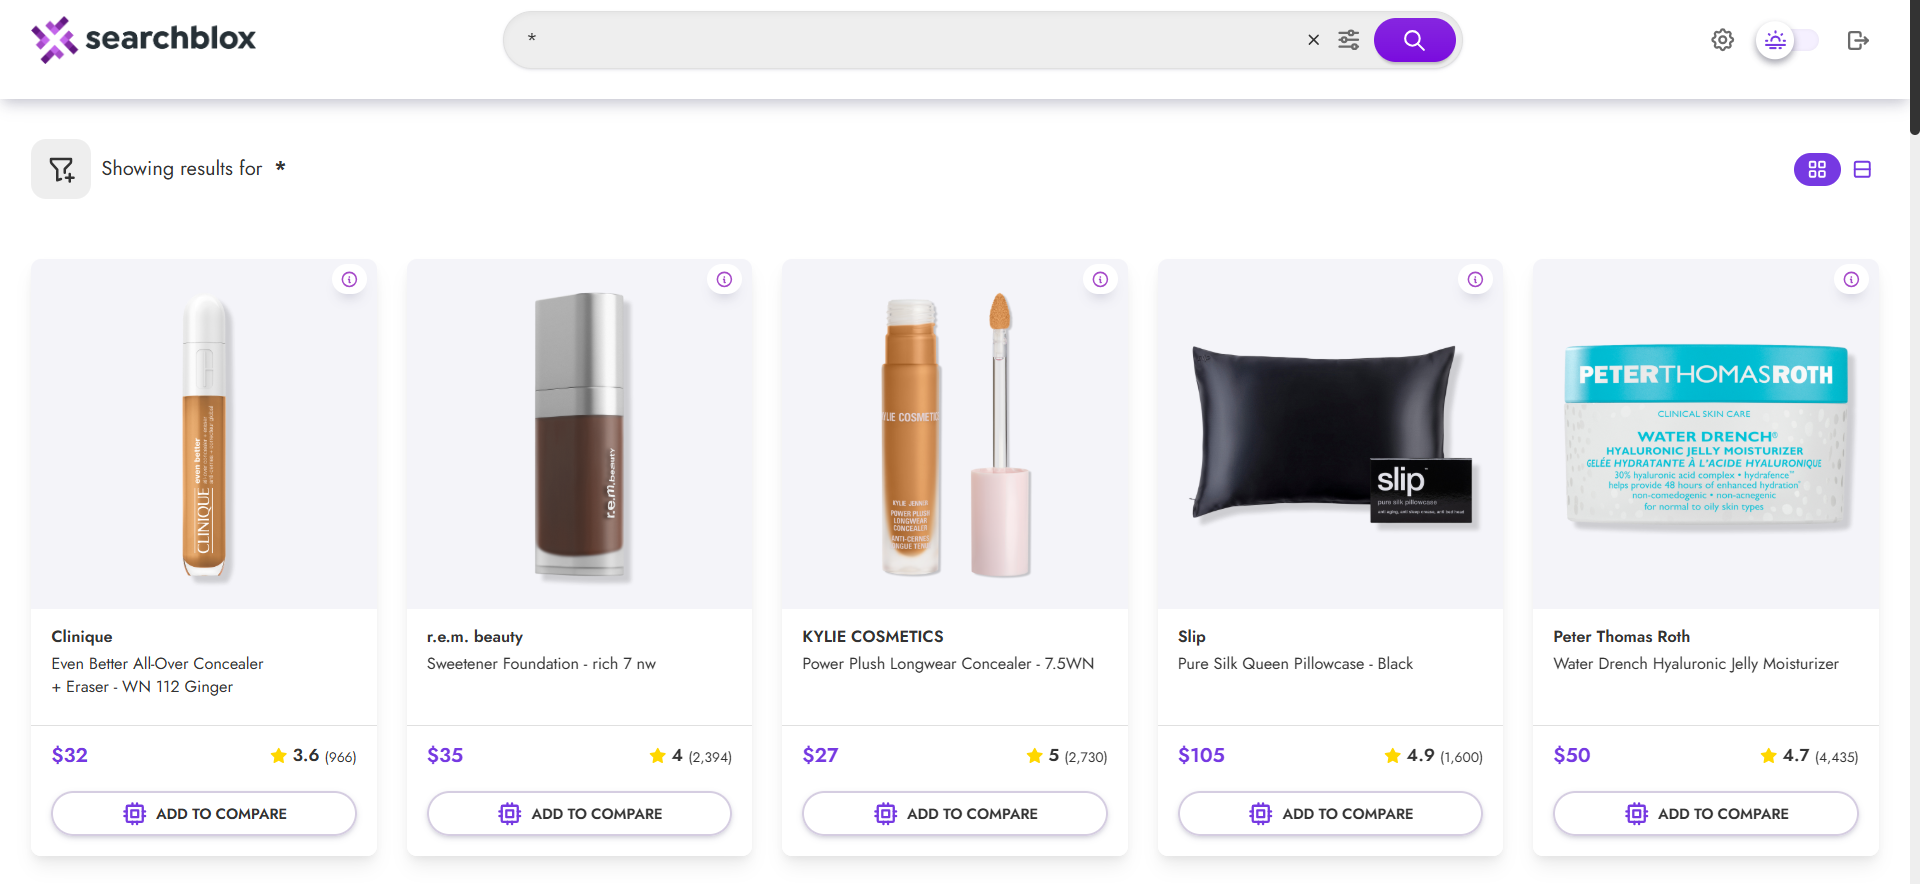Click 'Water Drench Hyaluronic Jelly Moisturizer' title
The height and width of the screenshot is (884, 1920).
point(1696,663)
